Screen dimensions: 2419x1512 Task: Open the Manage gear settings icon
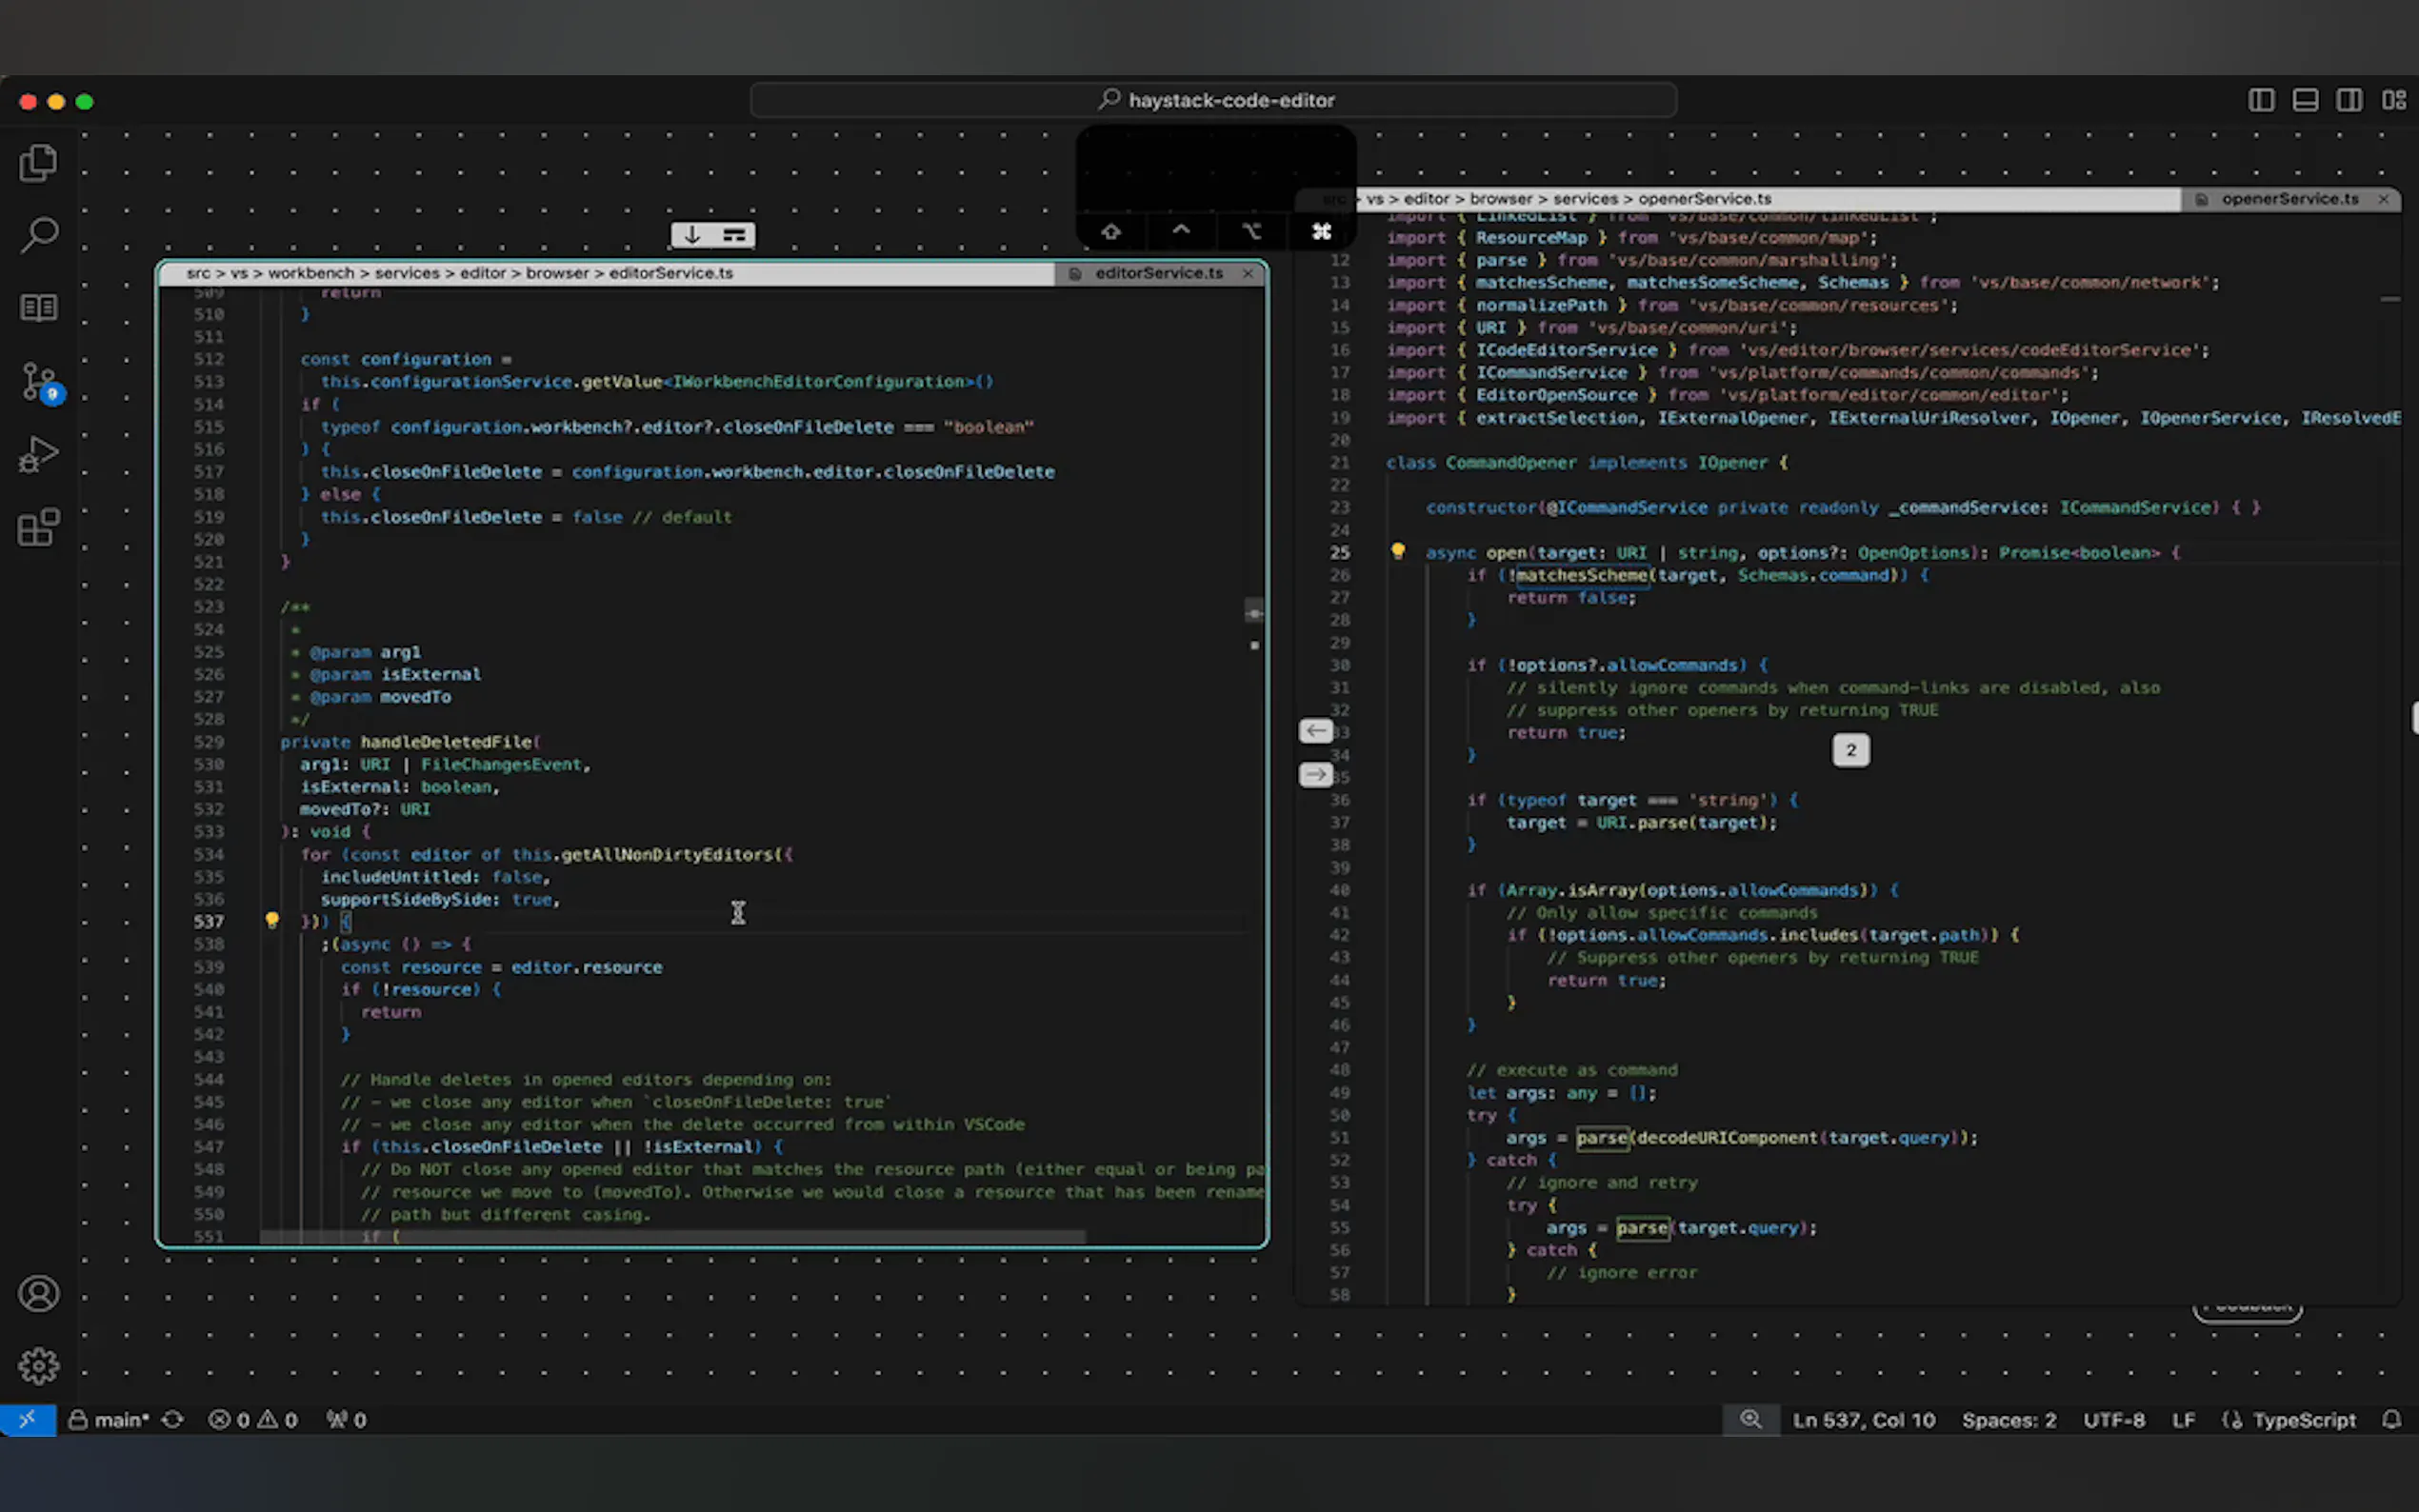[x=38, y=1365]
